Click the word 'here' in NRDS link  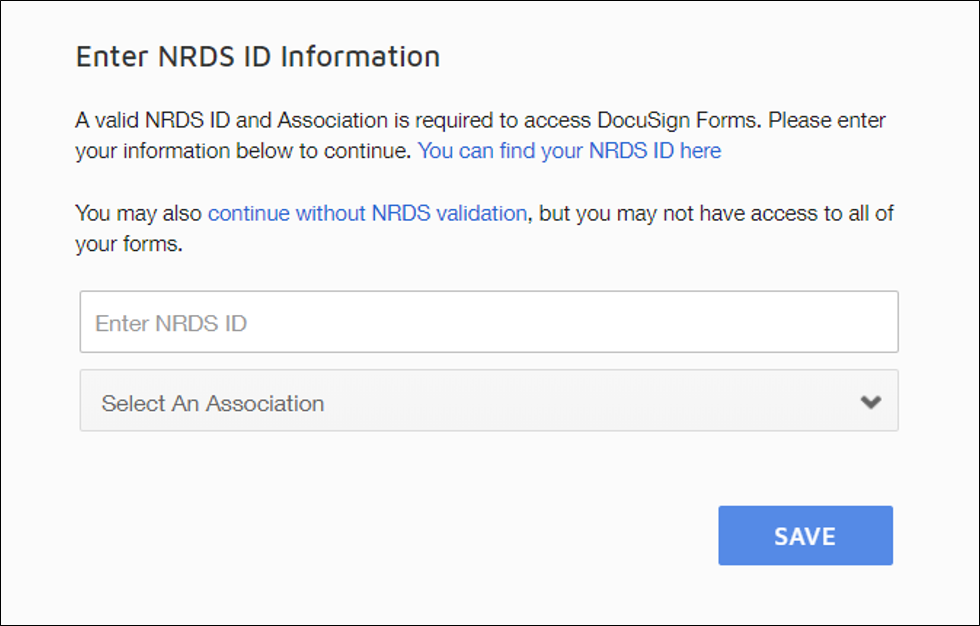point(700,151)
